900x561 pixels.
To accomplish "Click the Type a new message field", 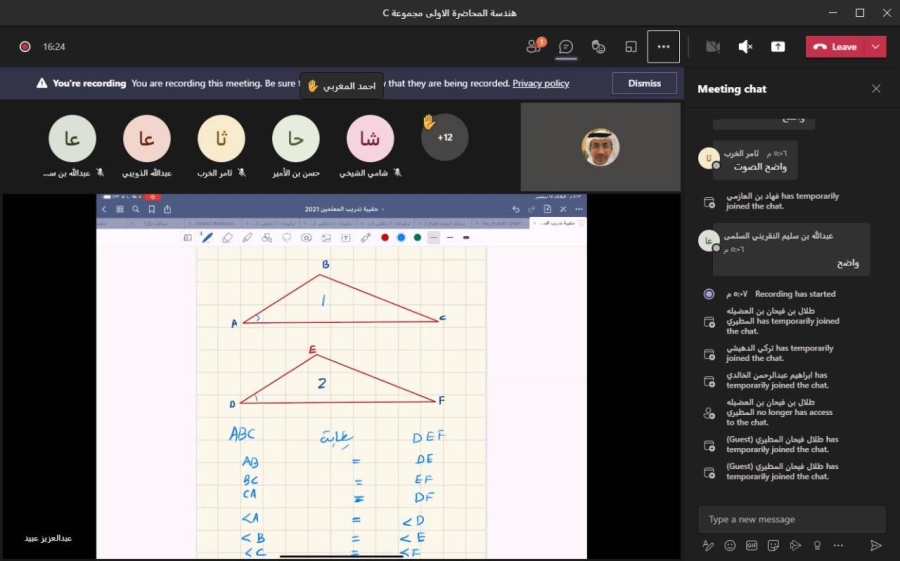I will tap(790, 519).
